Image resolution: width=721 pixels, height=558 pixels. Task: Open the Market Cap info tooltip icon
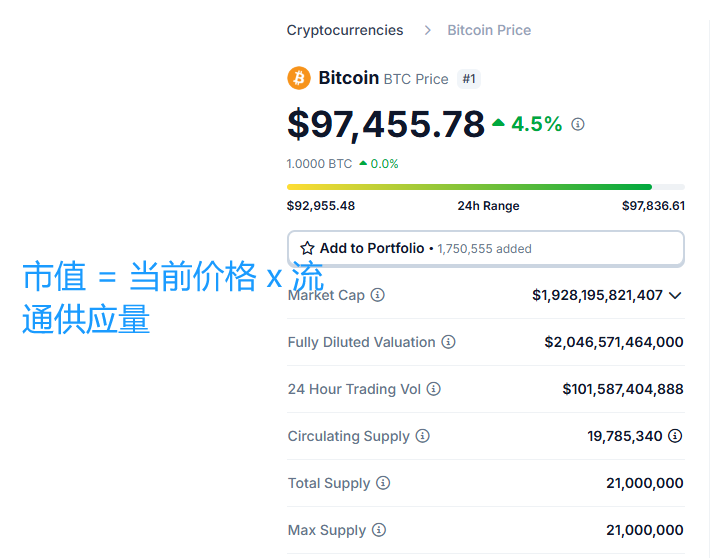(377, 295)
